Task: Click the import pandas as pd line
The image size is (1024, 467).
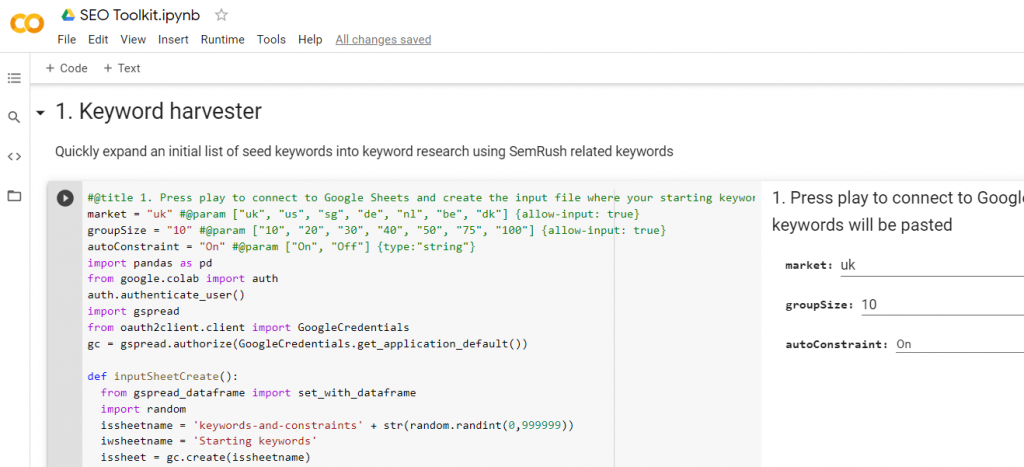Action: click(150, 263)
